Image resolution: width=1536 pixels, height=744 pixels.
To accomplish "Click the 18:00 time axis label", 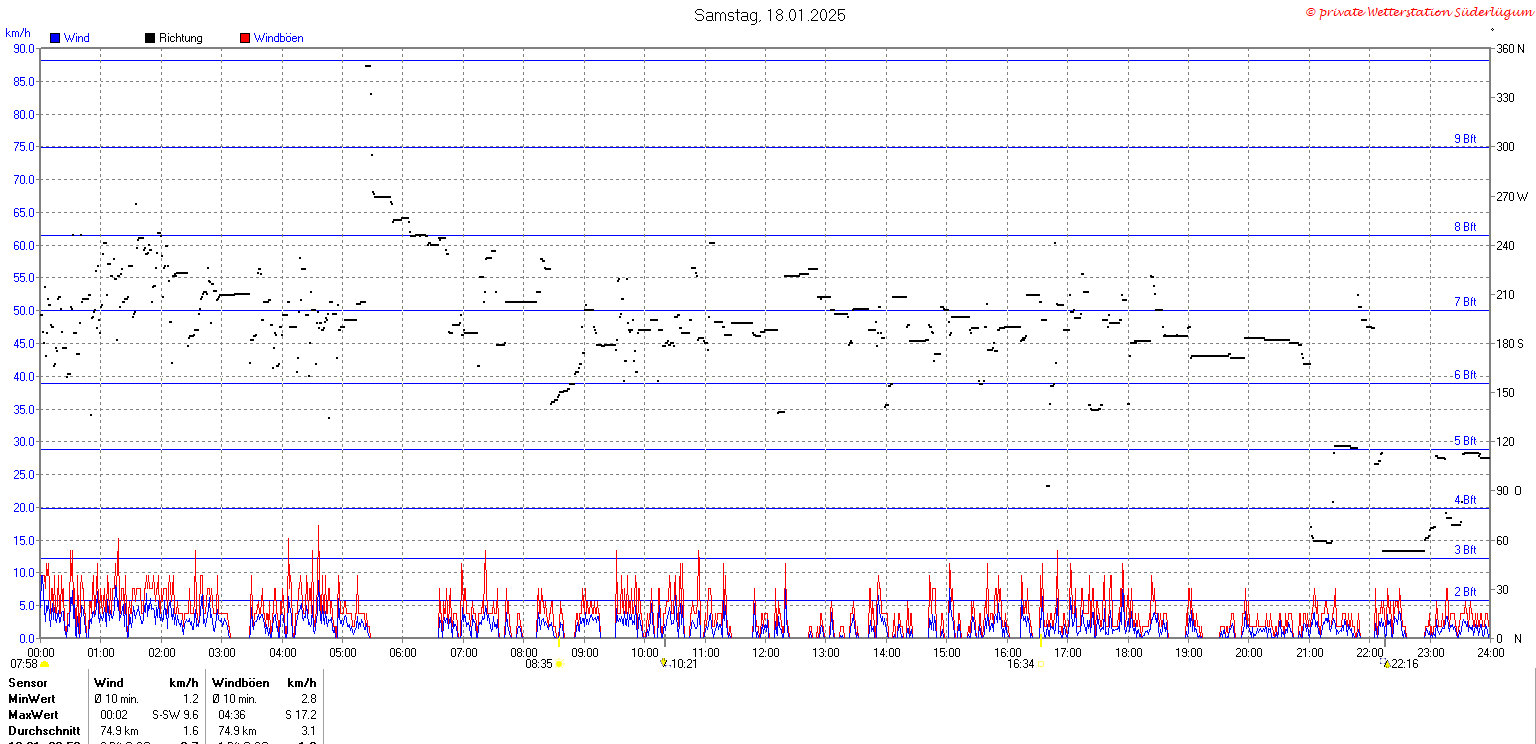I will pos(1129,653).
